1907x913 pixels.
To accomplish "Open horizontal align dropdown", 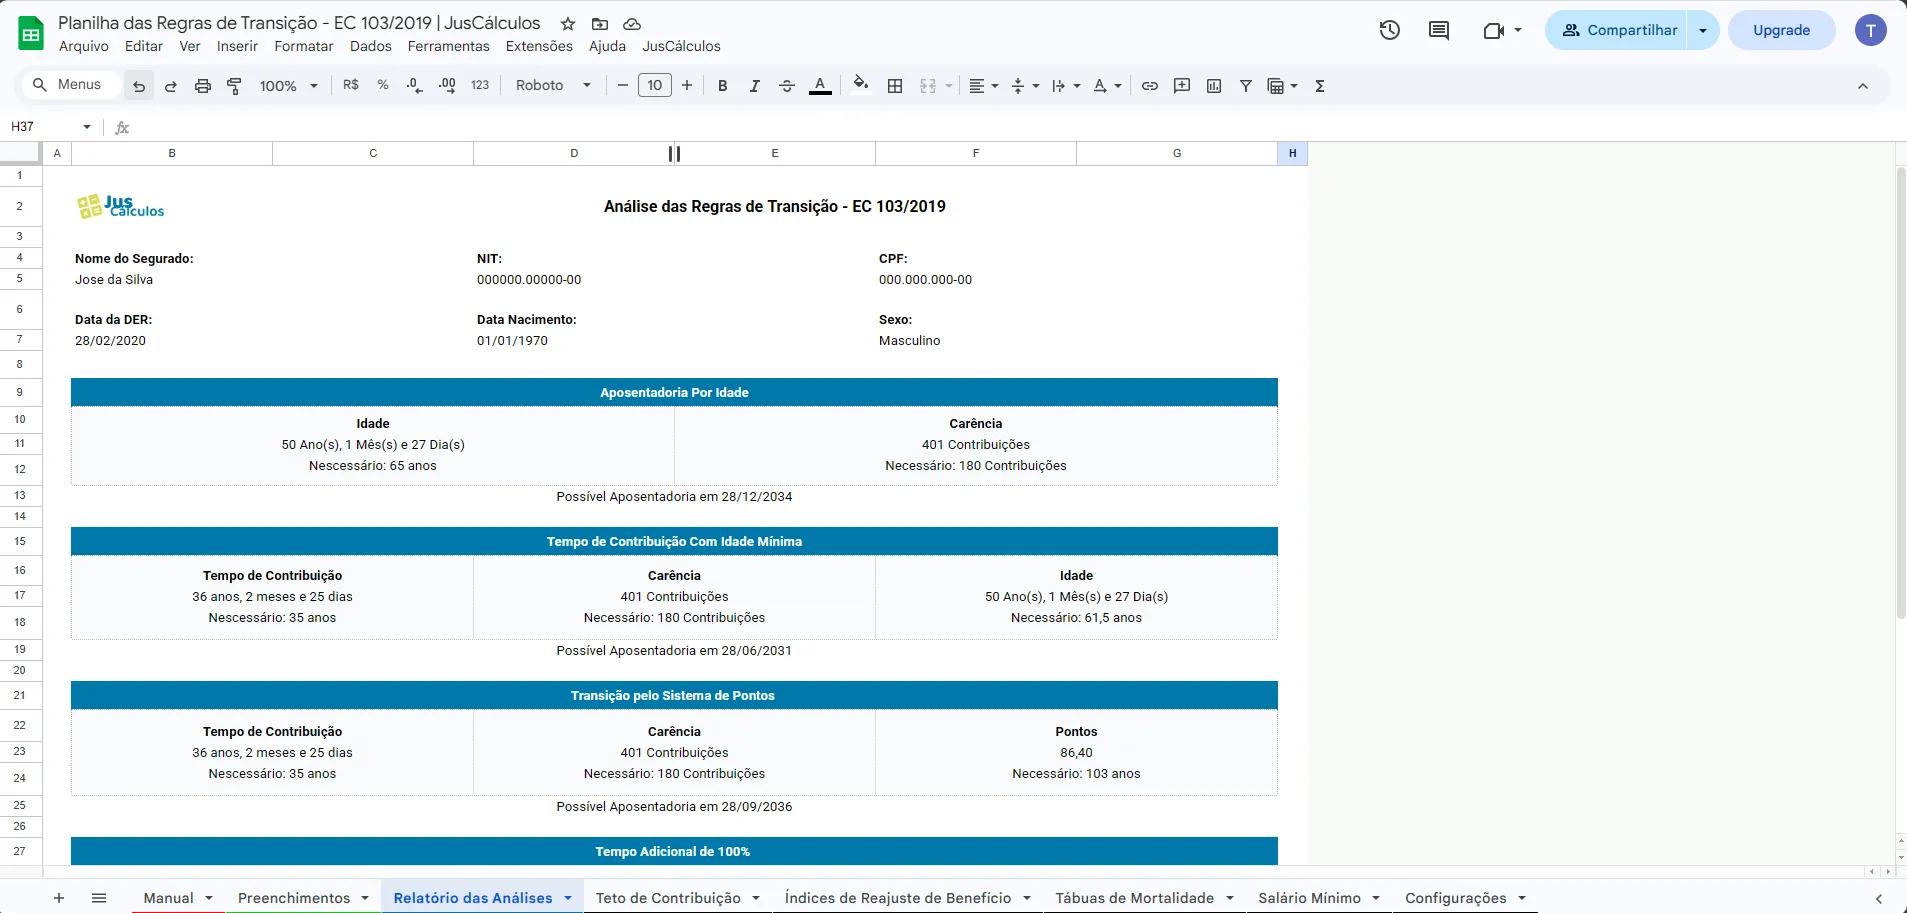I will click(x=984, y=86).
